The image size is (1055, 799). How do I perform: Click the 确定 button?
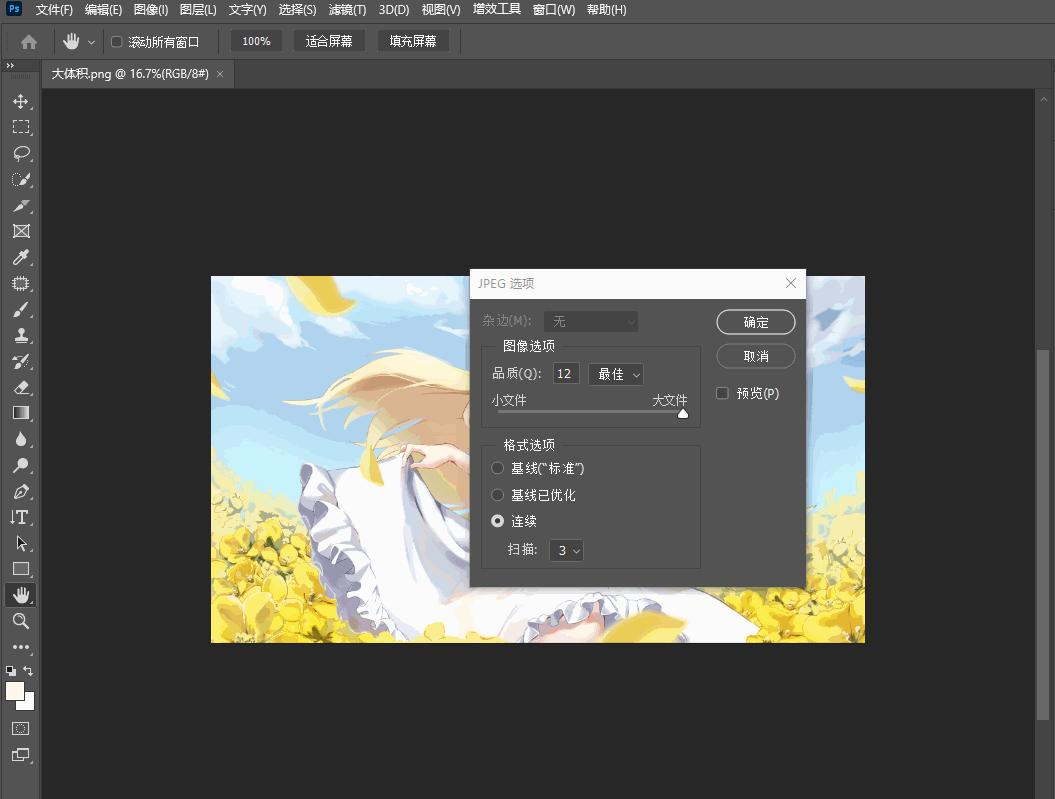click(x=755, y=321)
